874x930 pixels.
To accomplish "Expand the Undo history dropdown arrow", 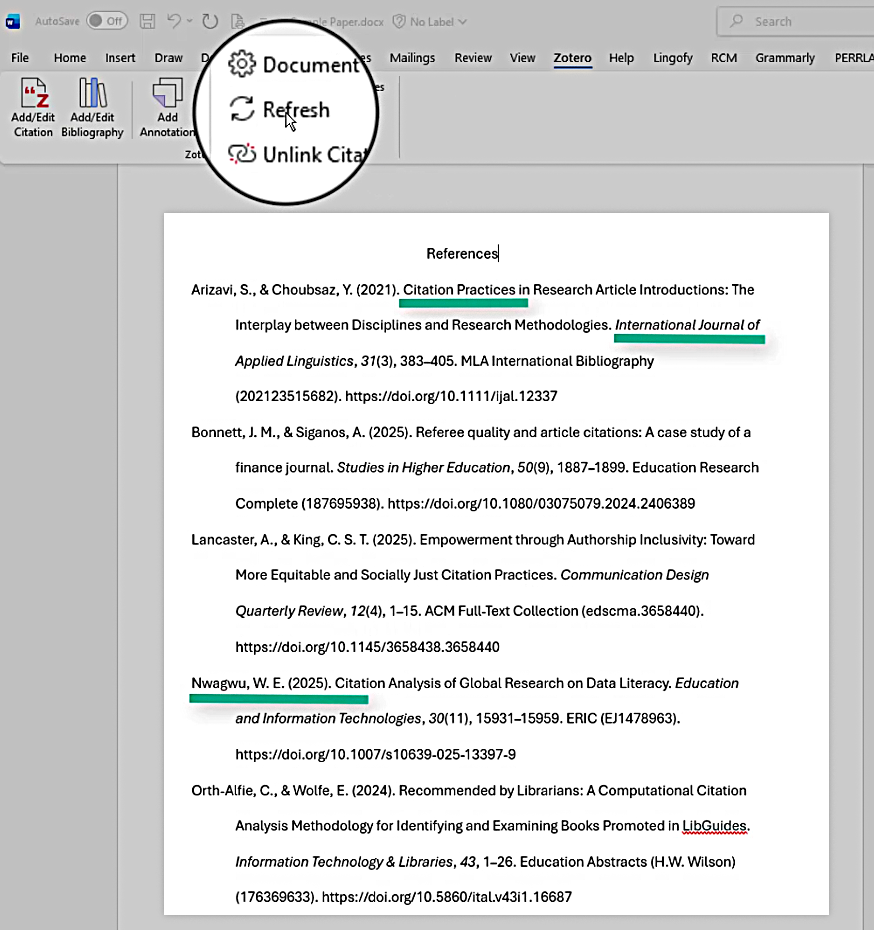I will (x=191, y=21).
